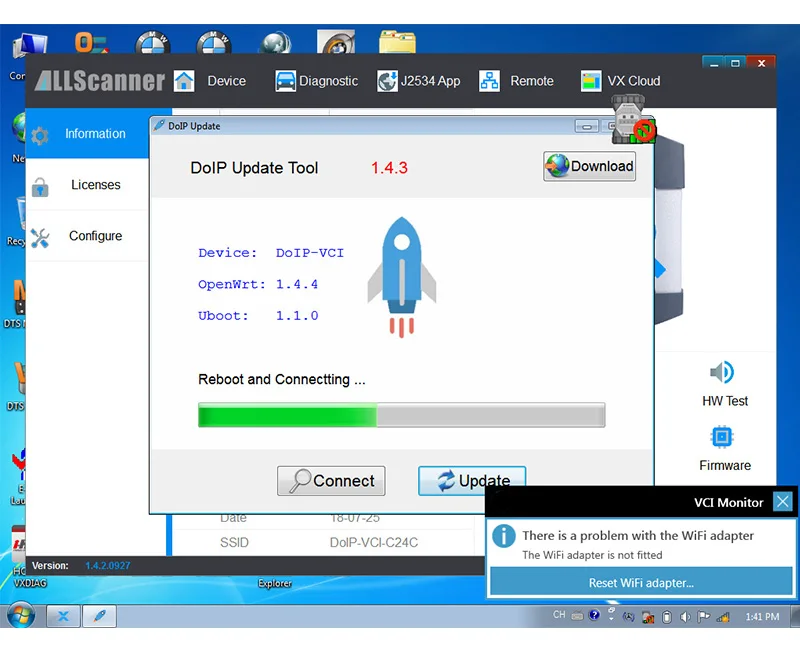Close the VCI Monitor notification
Screen dimensions: 800x650
(x=782, y=502)
